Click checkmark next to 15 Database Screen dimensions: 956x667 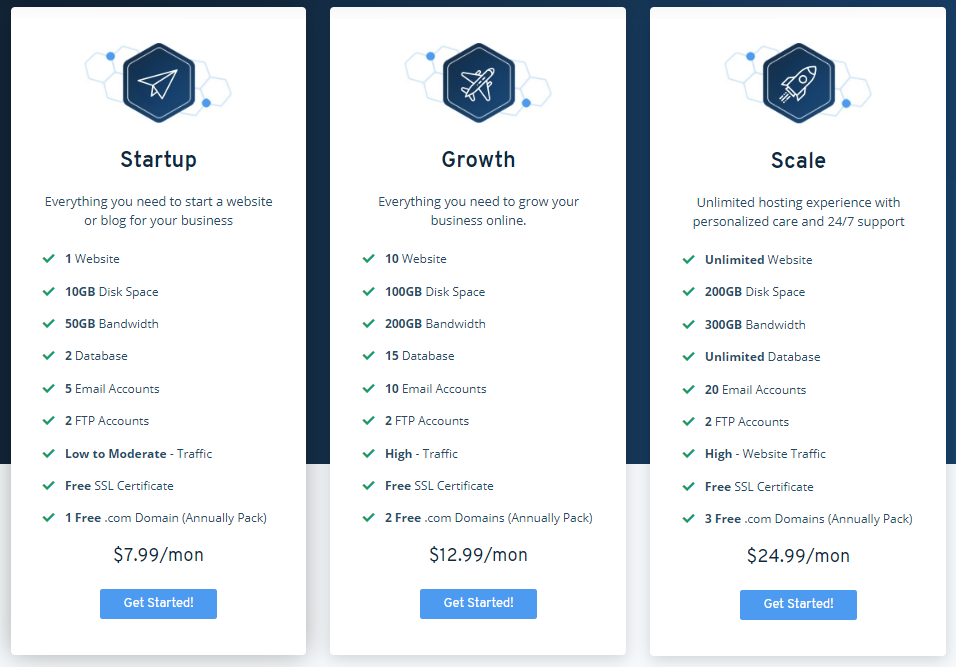tap(368, 355)
